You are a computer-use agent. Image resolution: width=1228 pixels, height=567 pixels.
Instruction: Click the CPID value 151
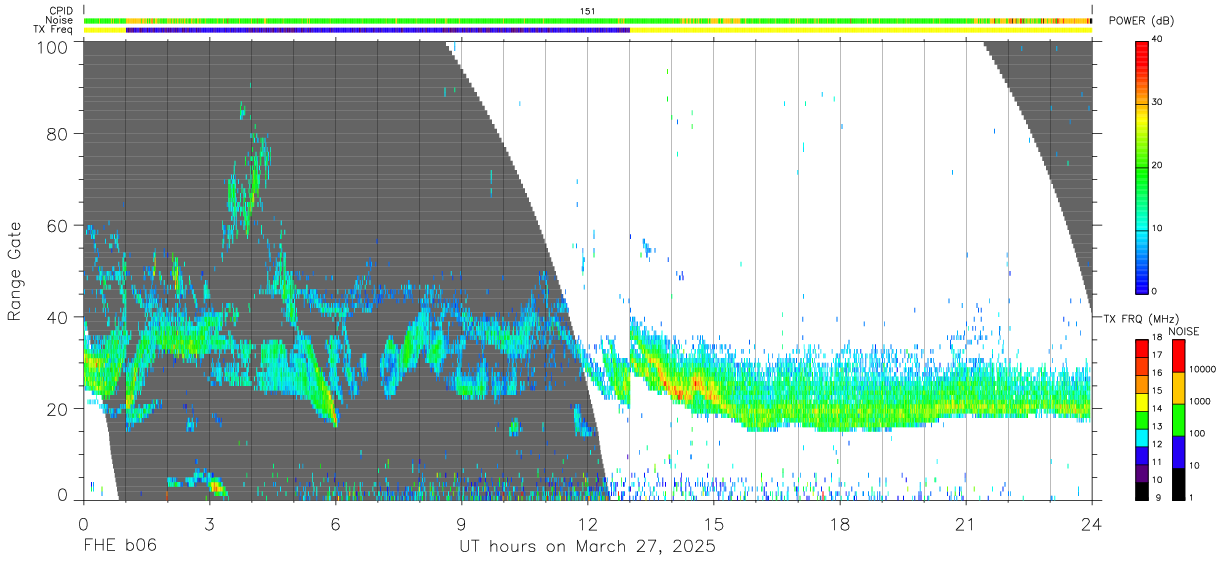(587, 11)
